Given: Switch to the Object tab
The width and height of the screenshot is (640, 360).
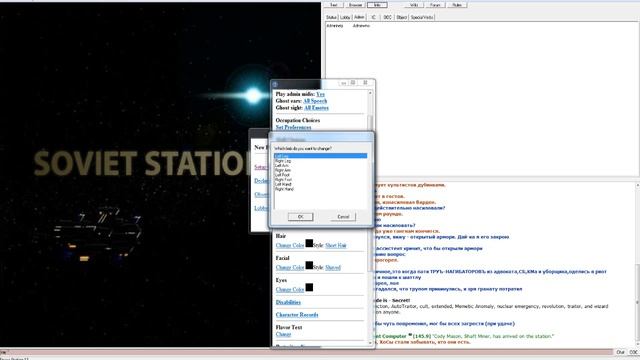Looking at the screenshot, I should click(402, 18).
